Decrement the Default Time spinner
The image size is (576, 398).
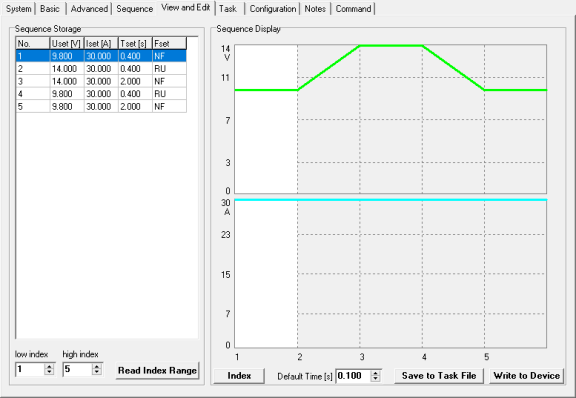tap(375, 379)
